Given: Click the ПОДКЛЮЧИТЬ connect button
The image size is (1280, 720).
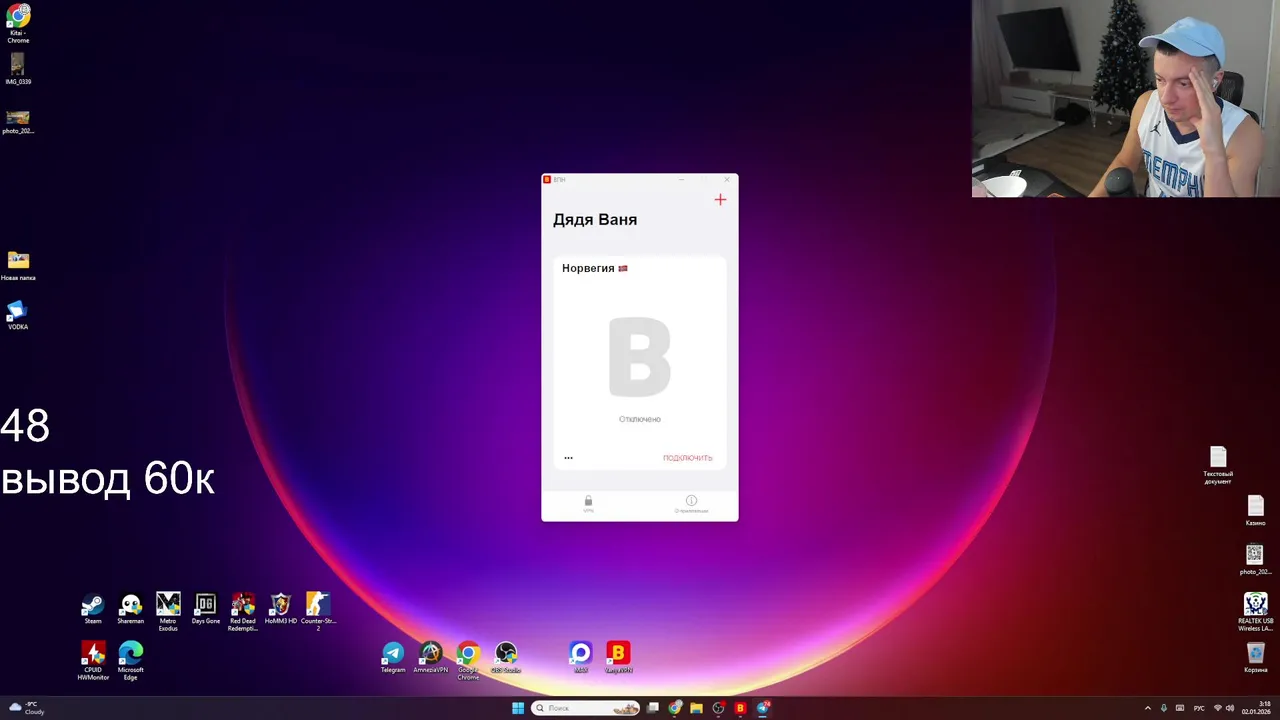Looking at the screenshot, I should pyautogui.click(x=688, y=458).
